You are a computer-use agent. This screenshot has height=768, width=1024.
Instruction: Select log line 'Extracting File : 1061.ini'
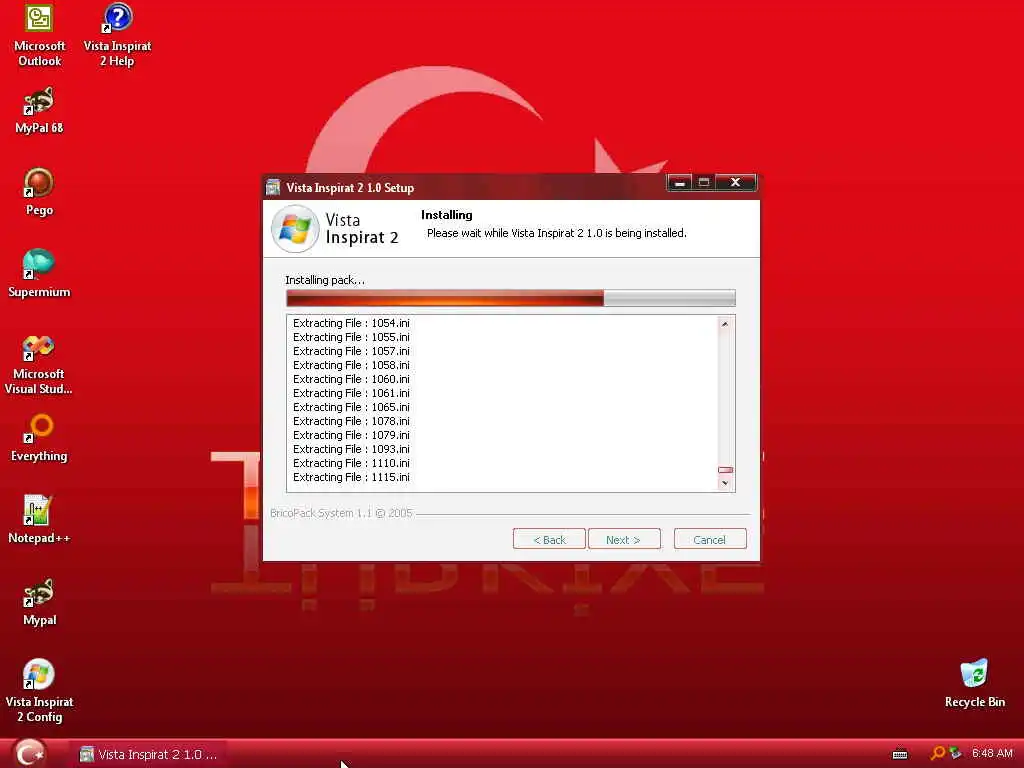pos(351,393)
